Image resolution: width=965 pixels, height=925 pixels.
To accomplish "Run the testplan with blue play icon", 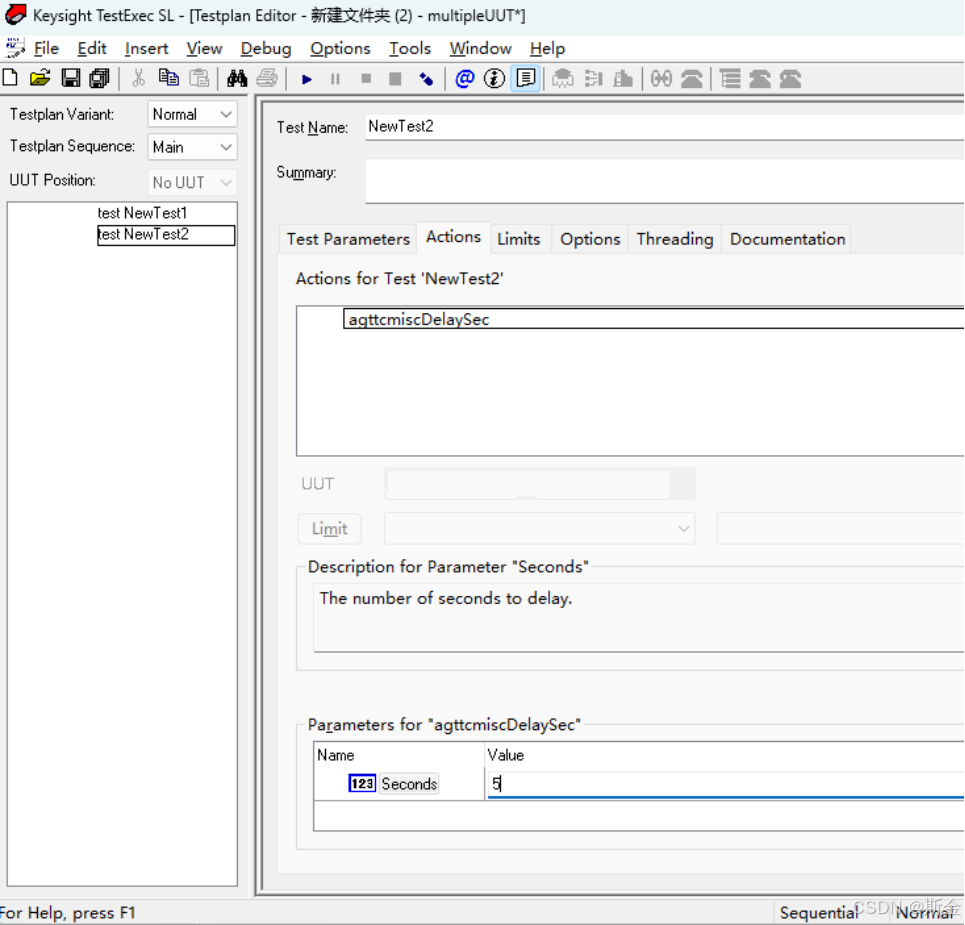I will (x=306, y=79).
